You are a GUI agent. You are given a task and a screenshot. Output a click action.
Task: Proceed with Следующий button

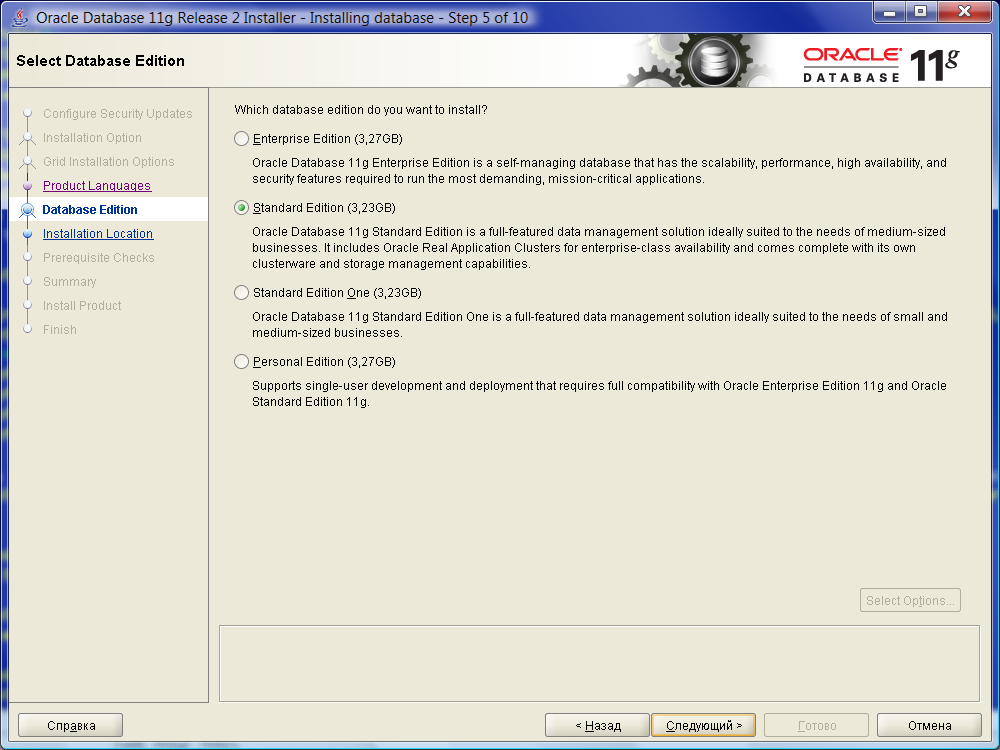coord(703,725)
